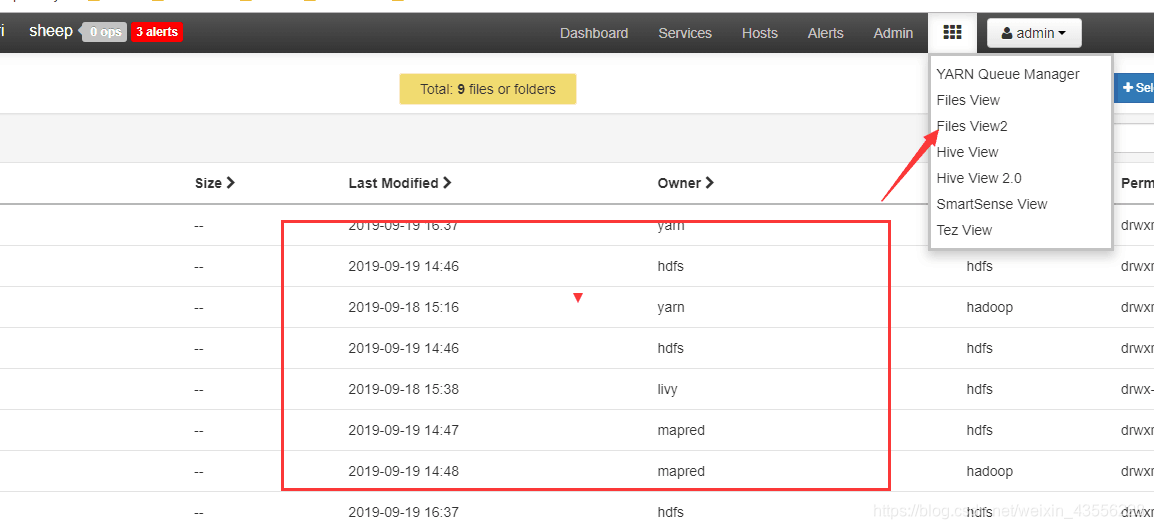Click the 3 alerts badge
Screen dimensions: 1154x529
157,32
